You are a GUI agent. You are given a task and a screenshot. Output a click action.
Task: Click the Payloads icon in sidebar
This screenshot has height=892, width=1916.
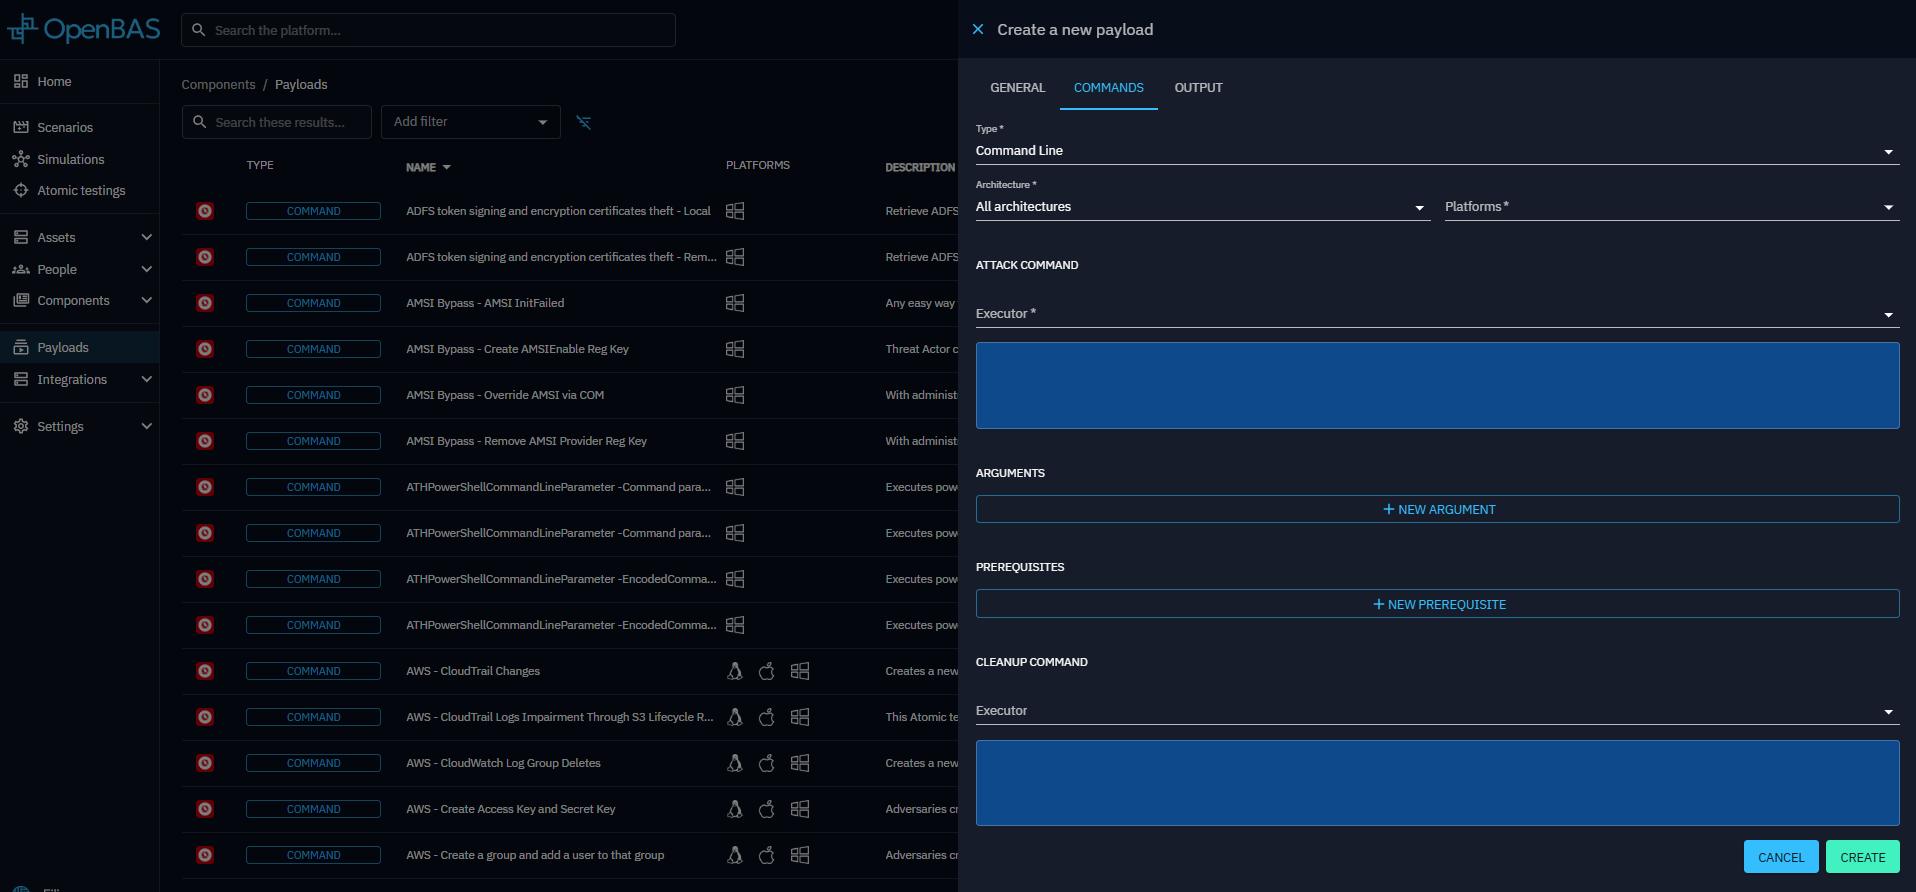click(x=21, y=348)
